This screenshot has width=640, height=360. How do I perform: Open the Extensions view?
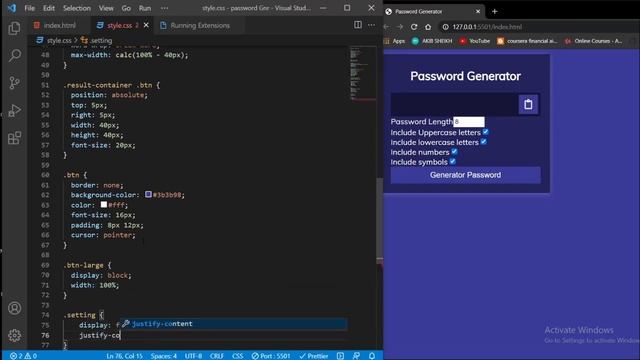(14, 138)
